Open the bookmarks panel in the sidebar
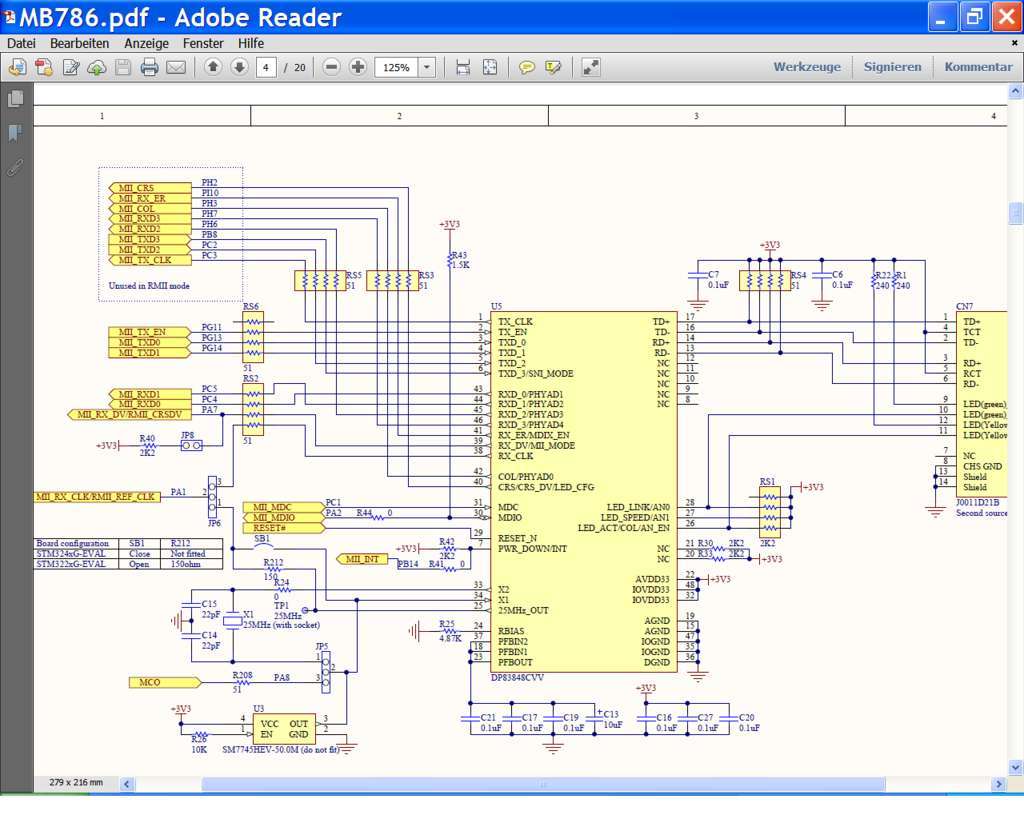1024x819 pixels. coord(16,133)
